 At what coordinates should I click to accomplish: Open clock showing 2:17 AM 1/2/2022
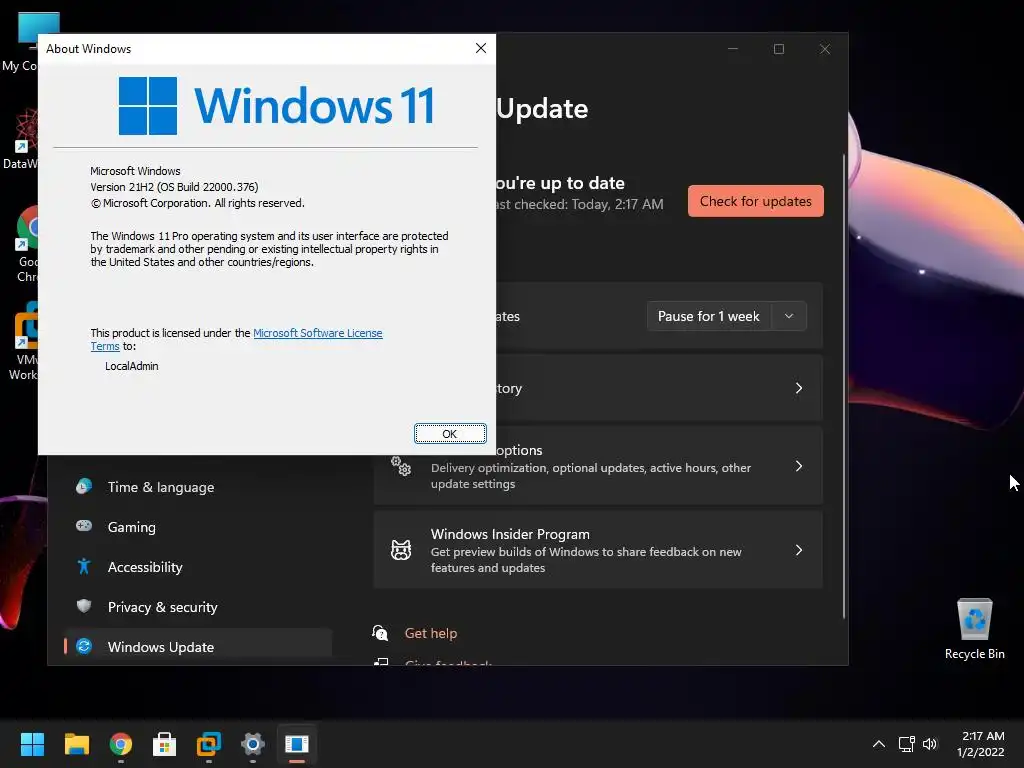click(981, 744)
